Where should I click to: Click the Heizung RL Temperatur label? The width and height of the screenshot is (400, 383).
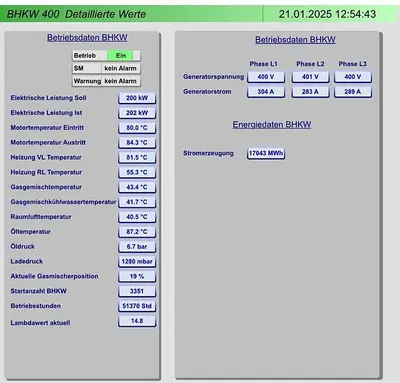pos(46,172)
